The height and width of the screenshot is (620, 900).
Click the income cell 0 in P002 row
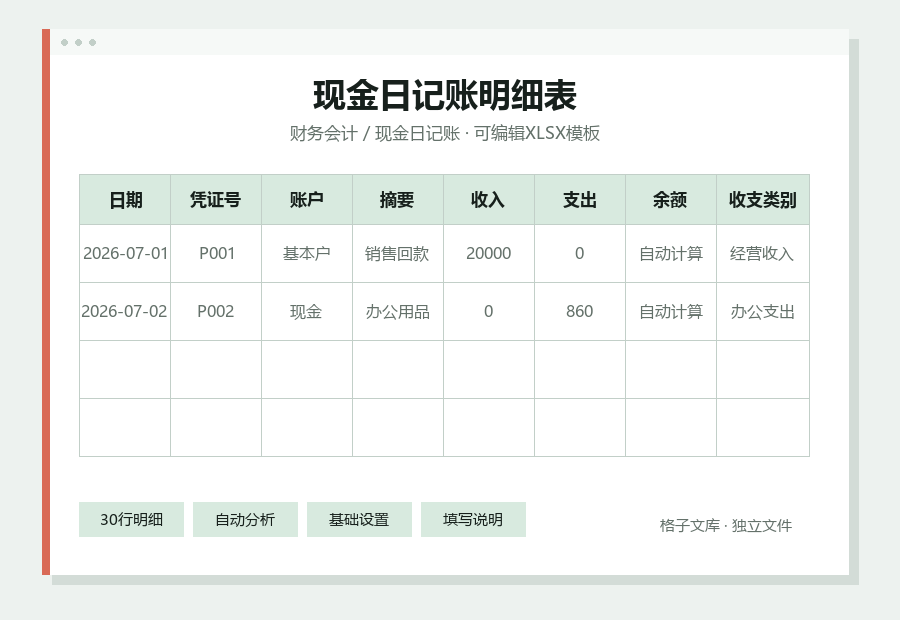click(x=489, y=312)
